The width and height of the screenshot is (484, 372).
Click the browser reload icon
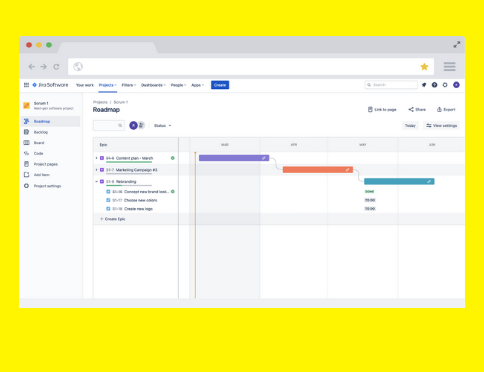coord(56,67)
